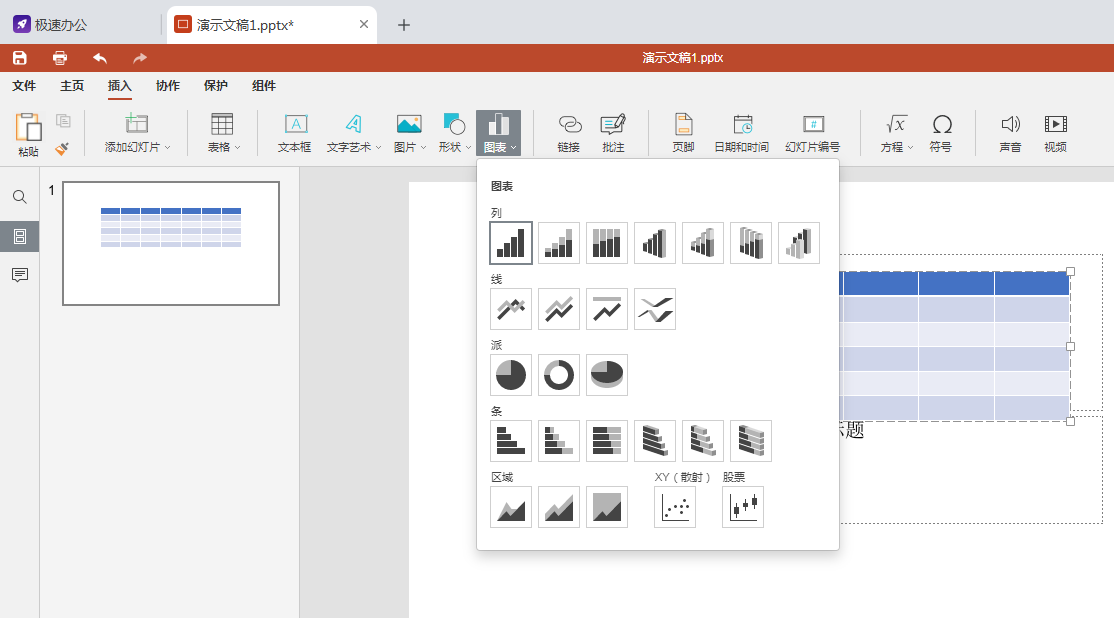Open the 保护 protection tab
Viewport: 1114px width, 618px height.
(x=216, y=86)
